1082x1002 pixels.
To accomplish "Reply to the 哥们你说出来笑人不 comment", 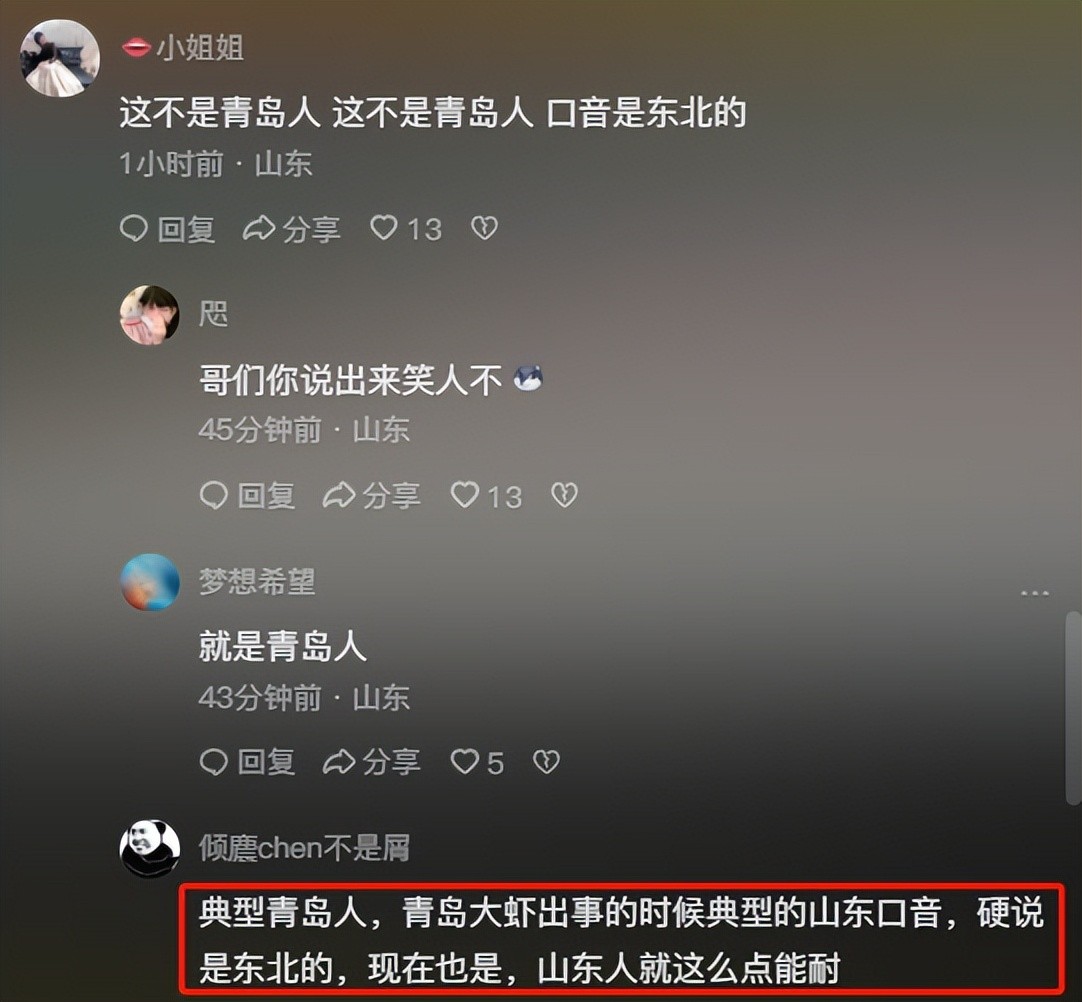I will tap(248, 495).
